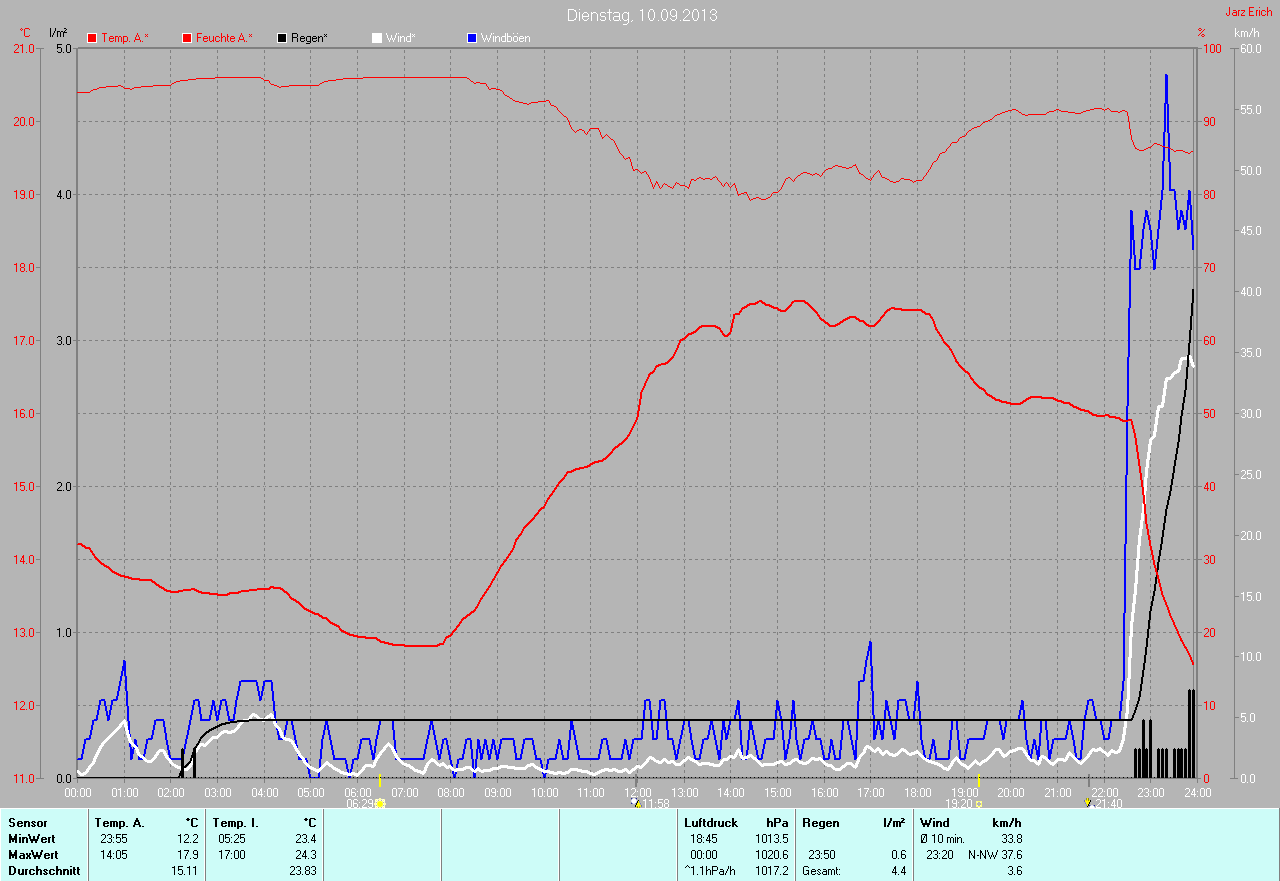Click the 05:25 indoor minimum time
1280x881 pixels.
[x=232, y=839]
